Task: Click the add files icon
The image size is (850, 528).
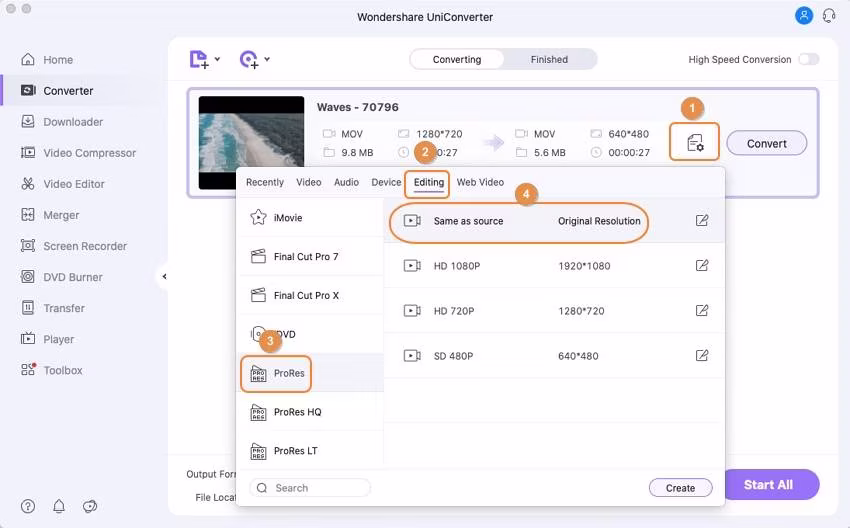Action: (198, 60)
